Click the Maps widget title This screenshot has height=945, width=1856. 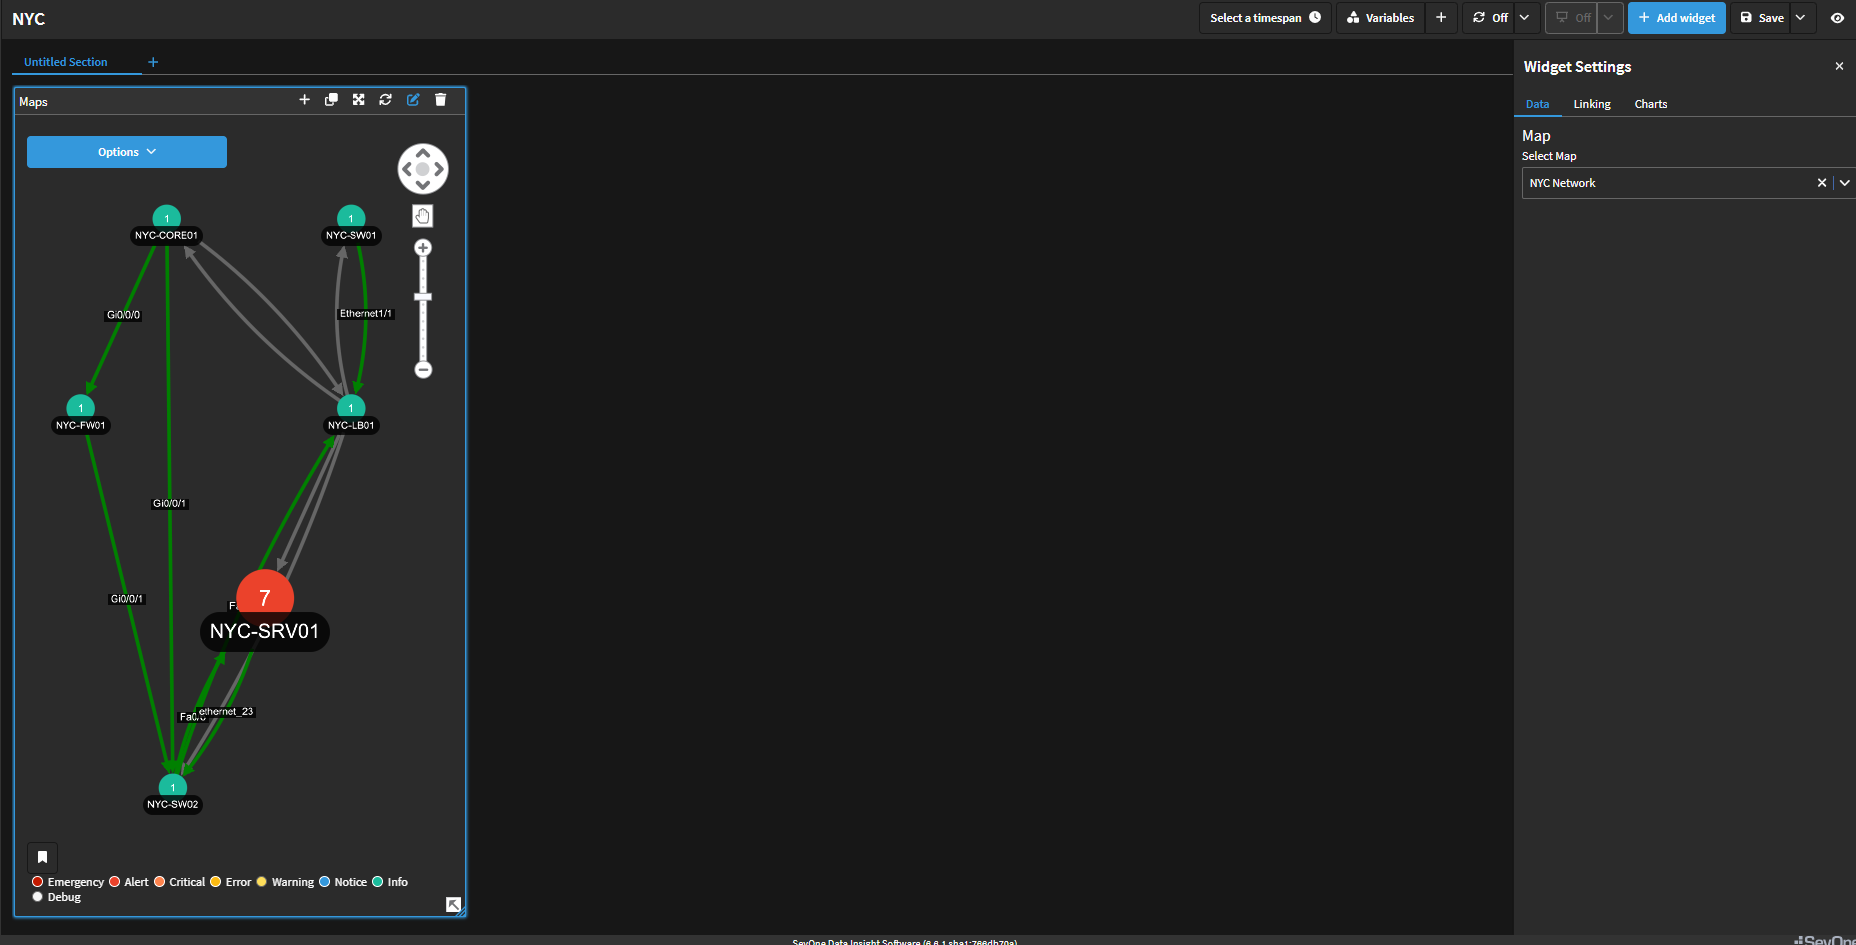(x=33, y=102)
